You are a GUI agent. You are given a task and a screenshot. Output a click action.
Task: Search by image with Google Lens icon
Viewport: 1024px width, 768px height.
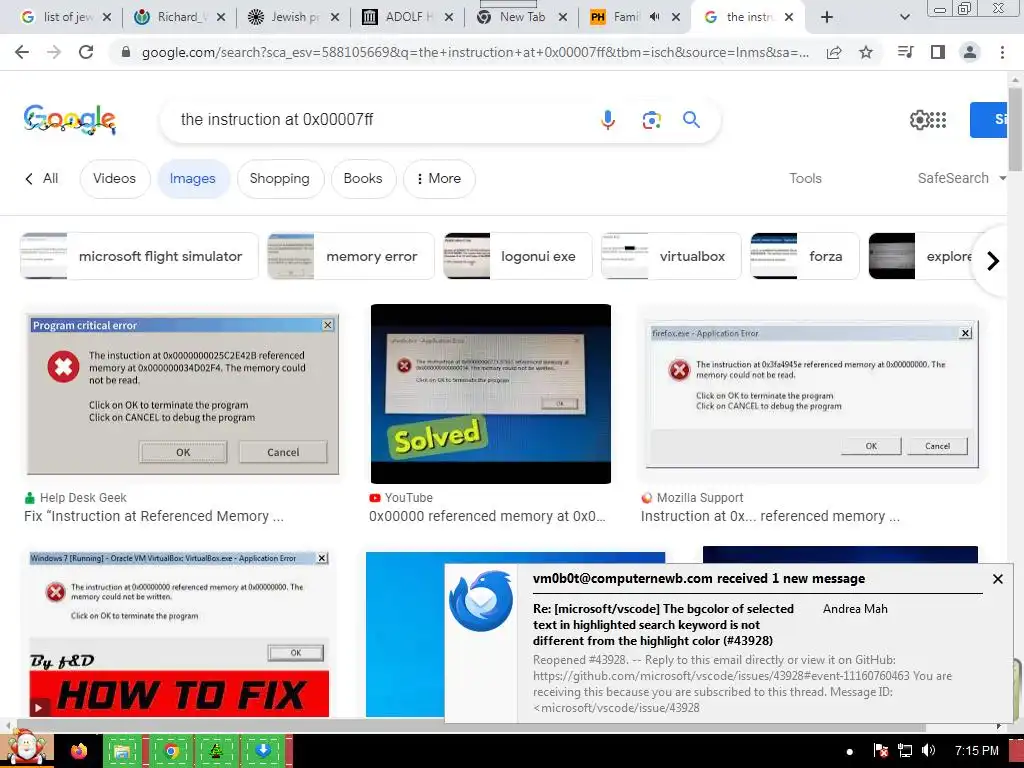click(651, 120)
